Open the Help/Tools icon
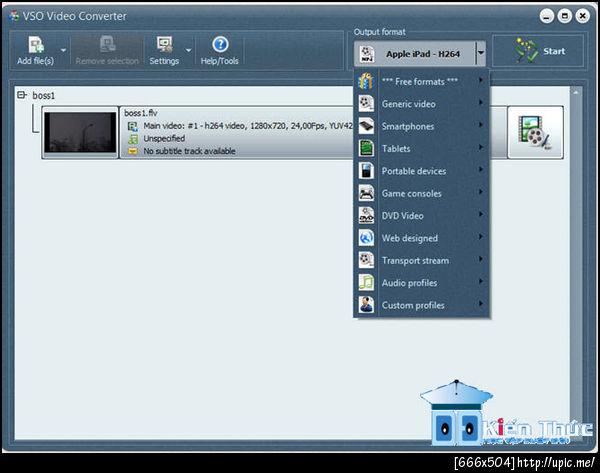This screenshot has height=473, width=600. coord(220,44)
